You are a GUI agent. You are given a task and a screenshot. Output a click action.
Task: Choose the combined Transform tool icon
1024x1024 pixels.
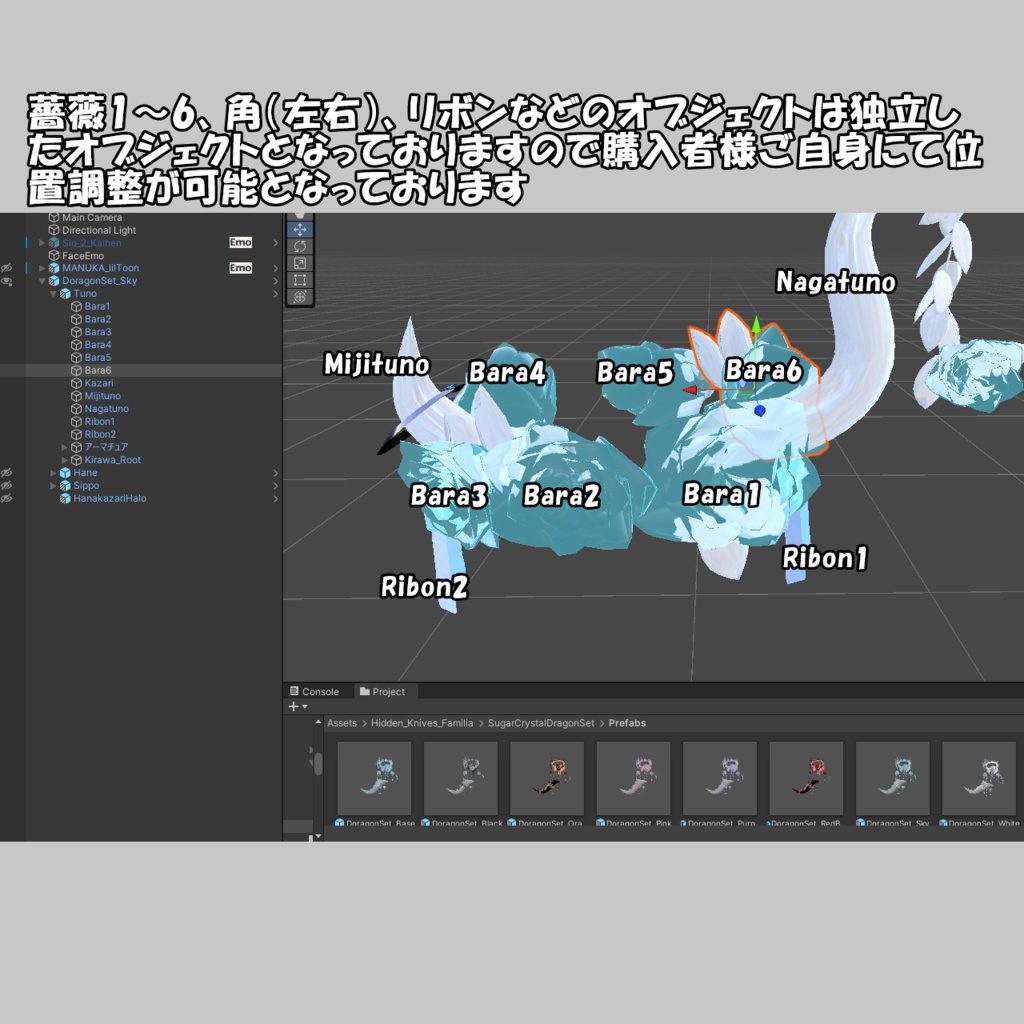coord(299,296)
